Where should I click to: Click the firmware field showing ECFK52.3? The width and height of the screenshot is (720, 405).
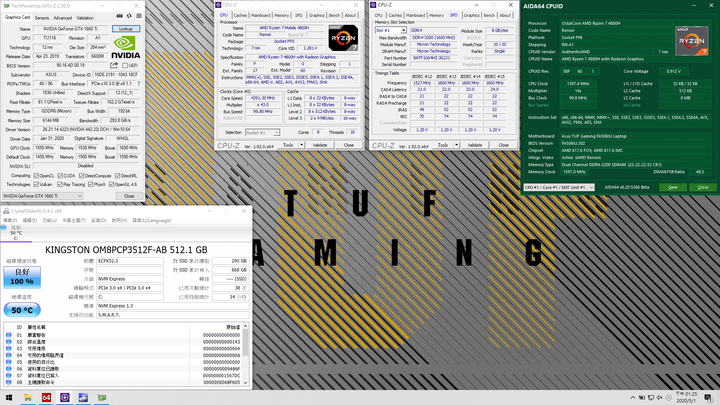[129, 261]
